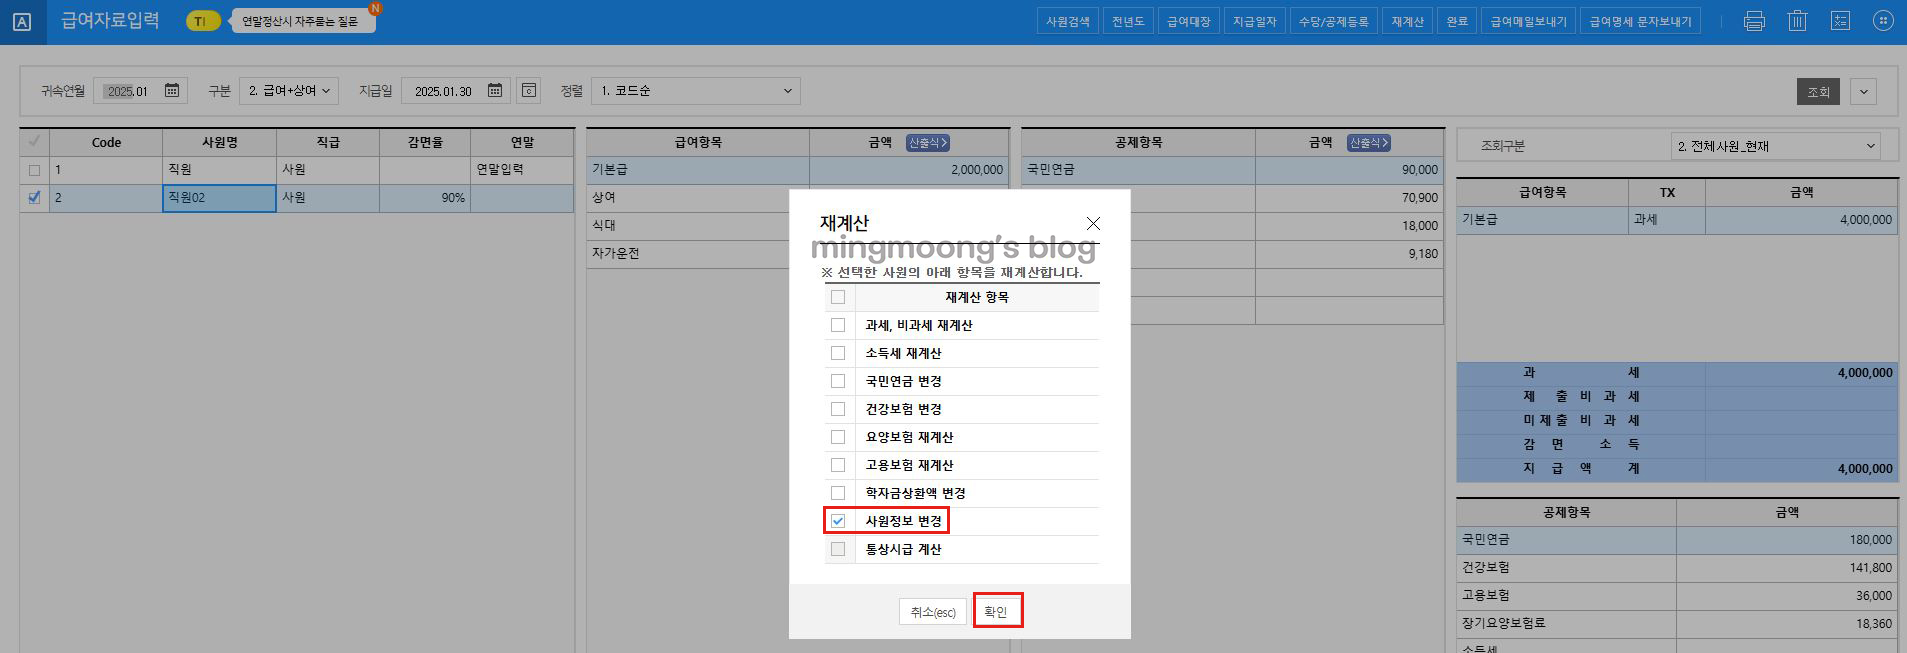This screenshot has height=653, width=1907.
Task: Select employee name cell 직원 in row 1
Action: coord(219,170)
